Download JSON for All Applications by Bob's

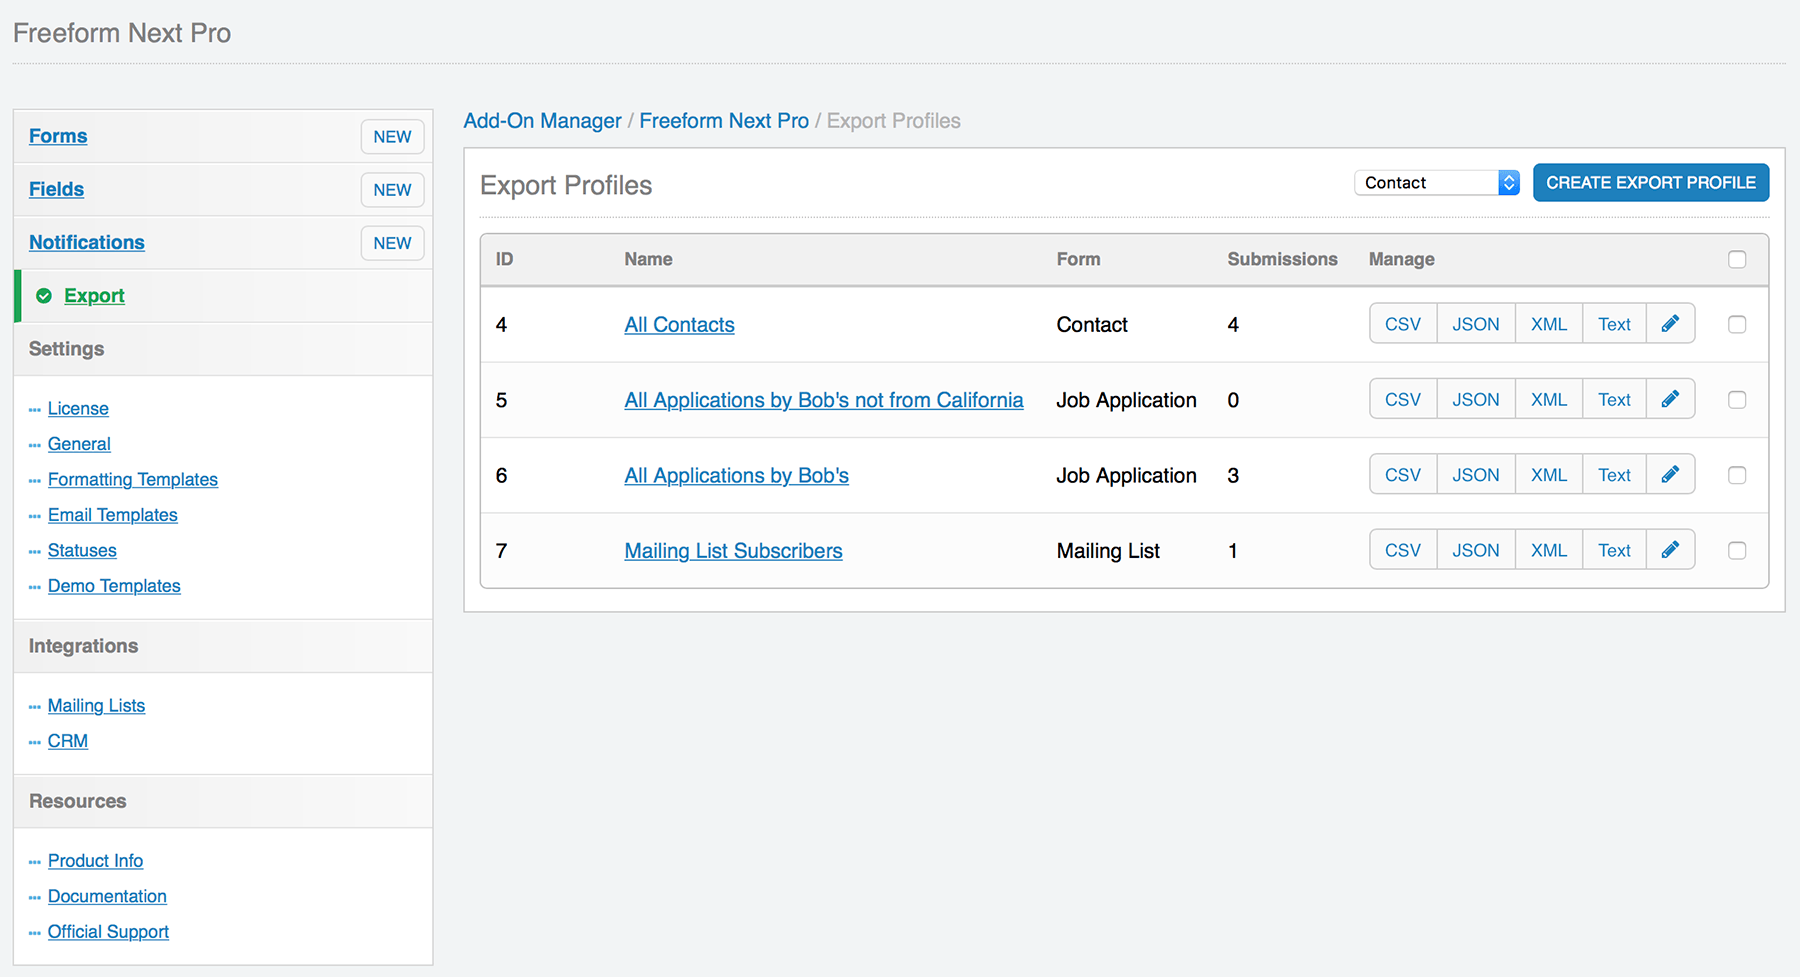pos(1475,474)
